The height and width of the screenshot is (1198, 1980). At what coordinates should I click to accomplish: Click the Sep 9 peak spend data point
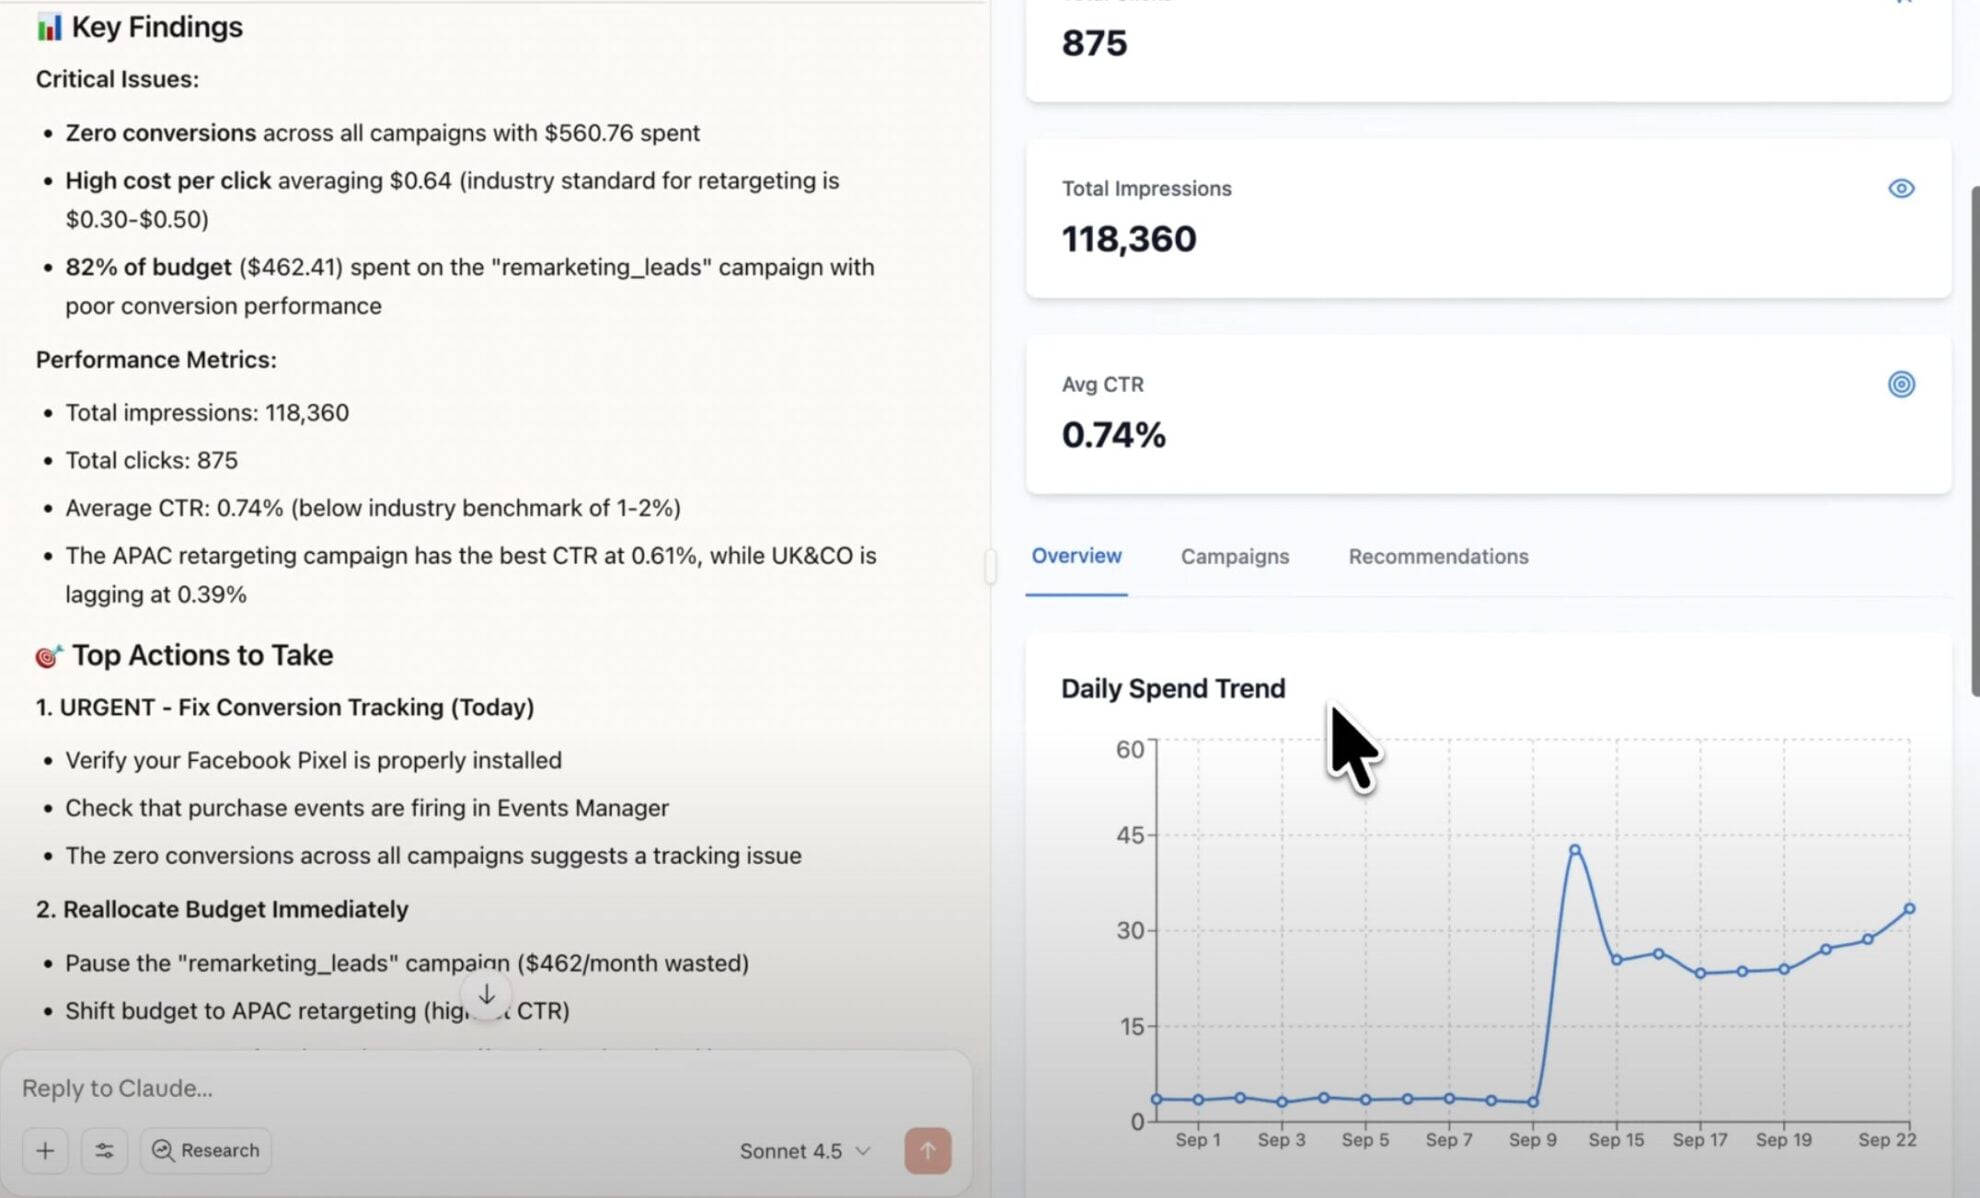(x=1575, y=850)
